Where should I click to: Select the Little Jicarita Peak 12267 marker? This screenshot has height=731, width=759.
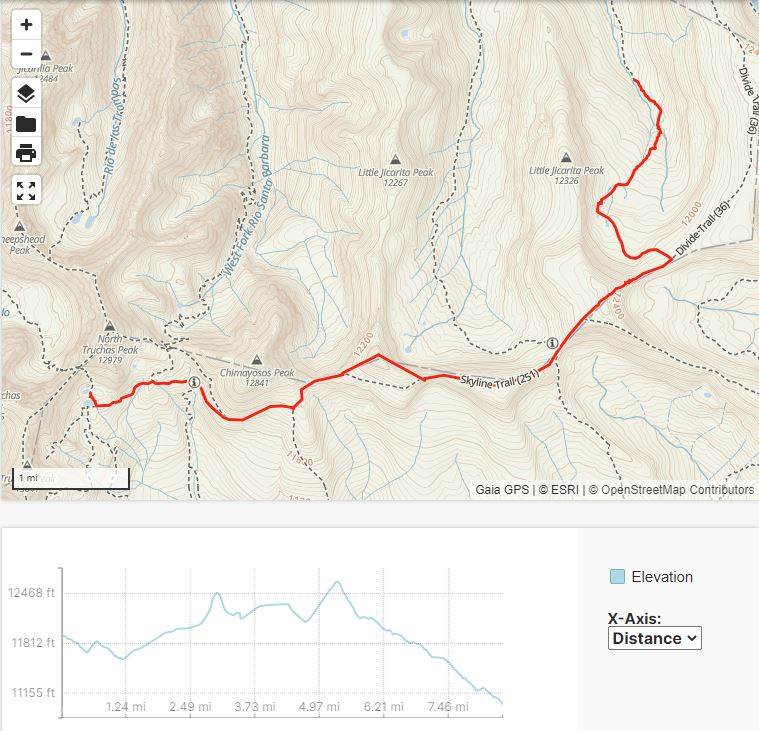(395, 159)
